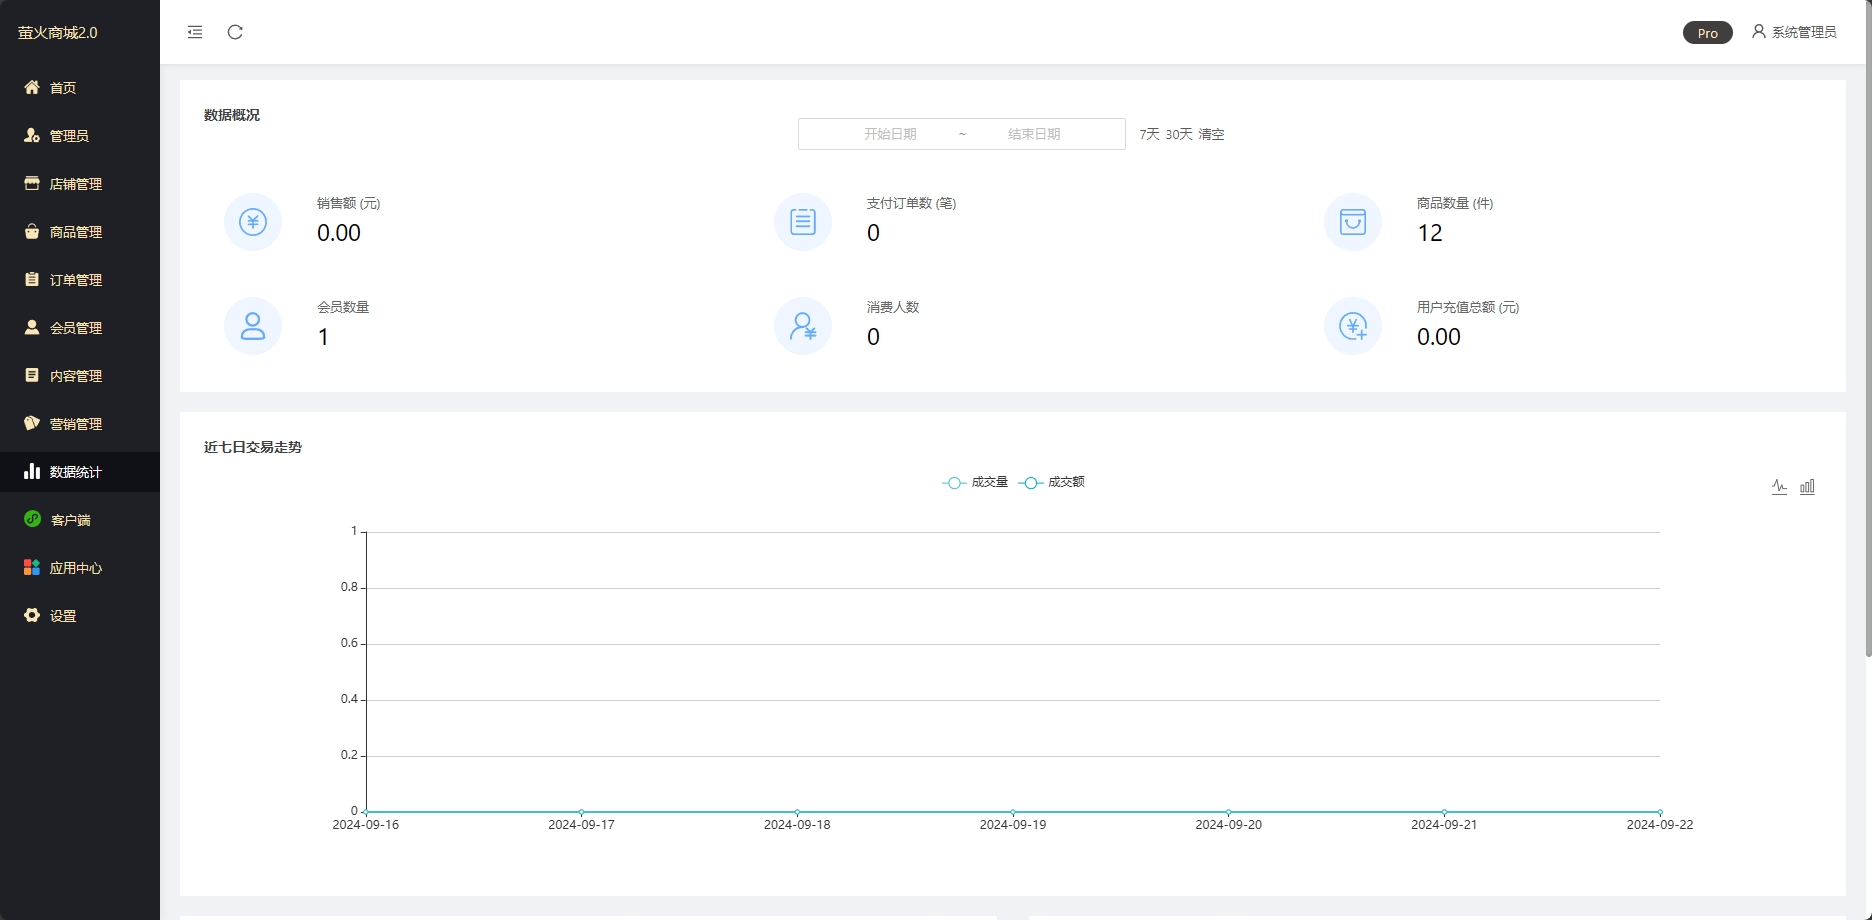
Task: Click the refresh icon in the header
Action: 235,32
